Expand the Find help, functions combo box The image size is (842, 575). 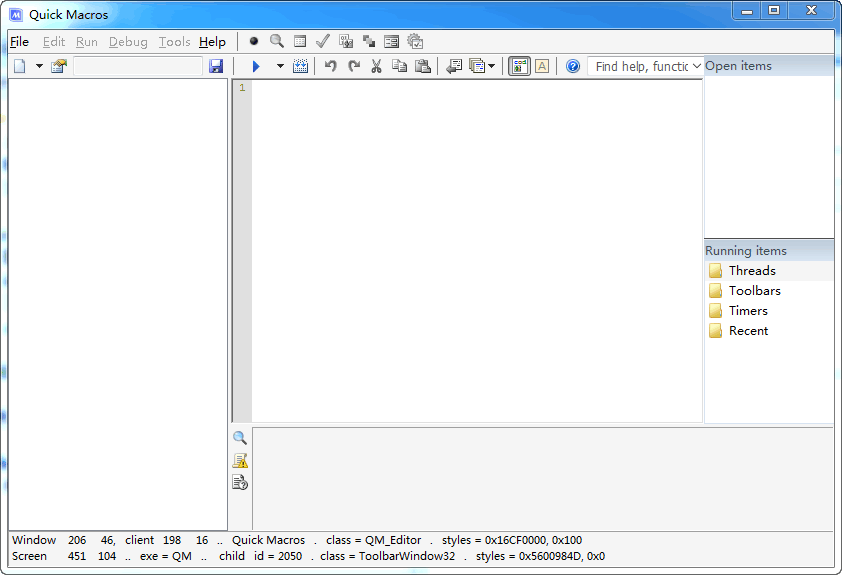pos(697,66)
